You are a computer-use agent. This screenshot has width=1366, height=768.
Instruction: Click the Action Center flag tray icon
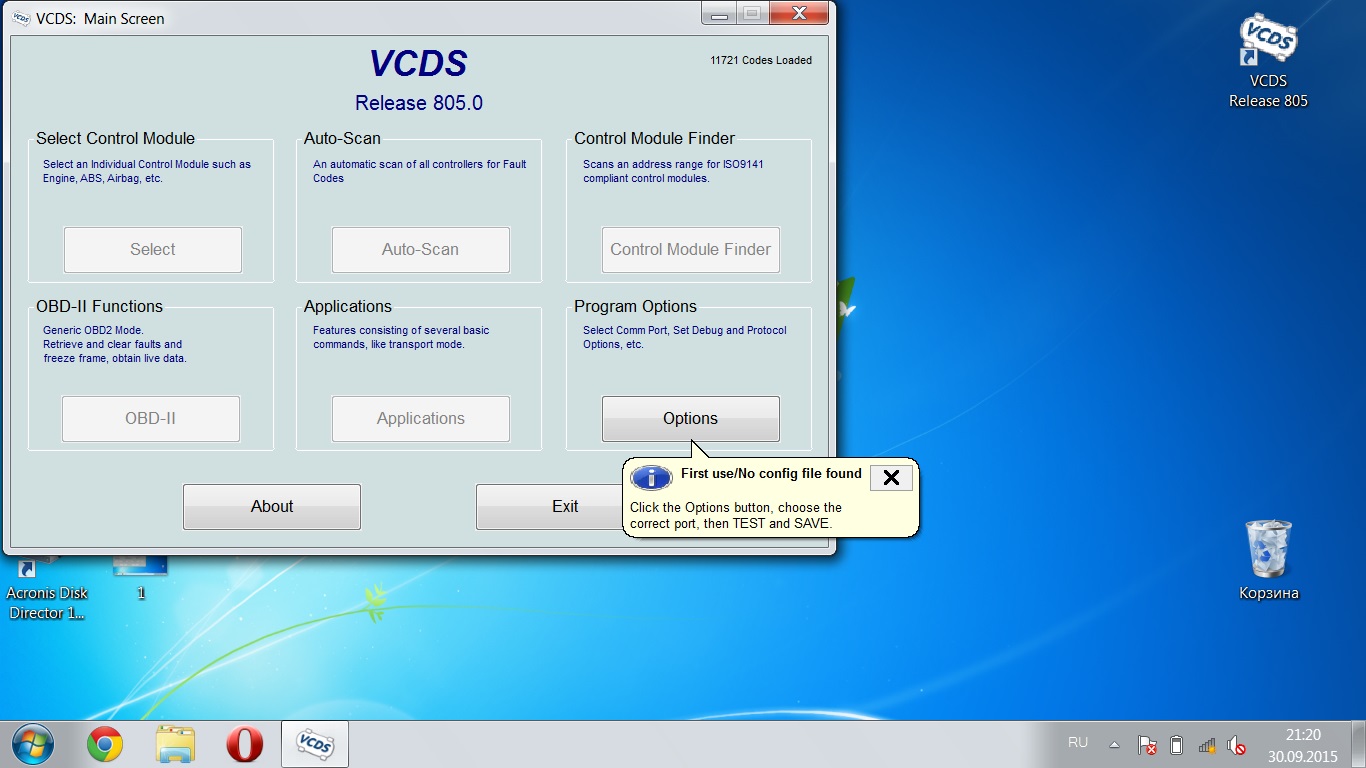click(1147, 745)
